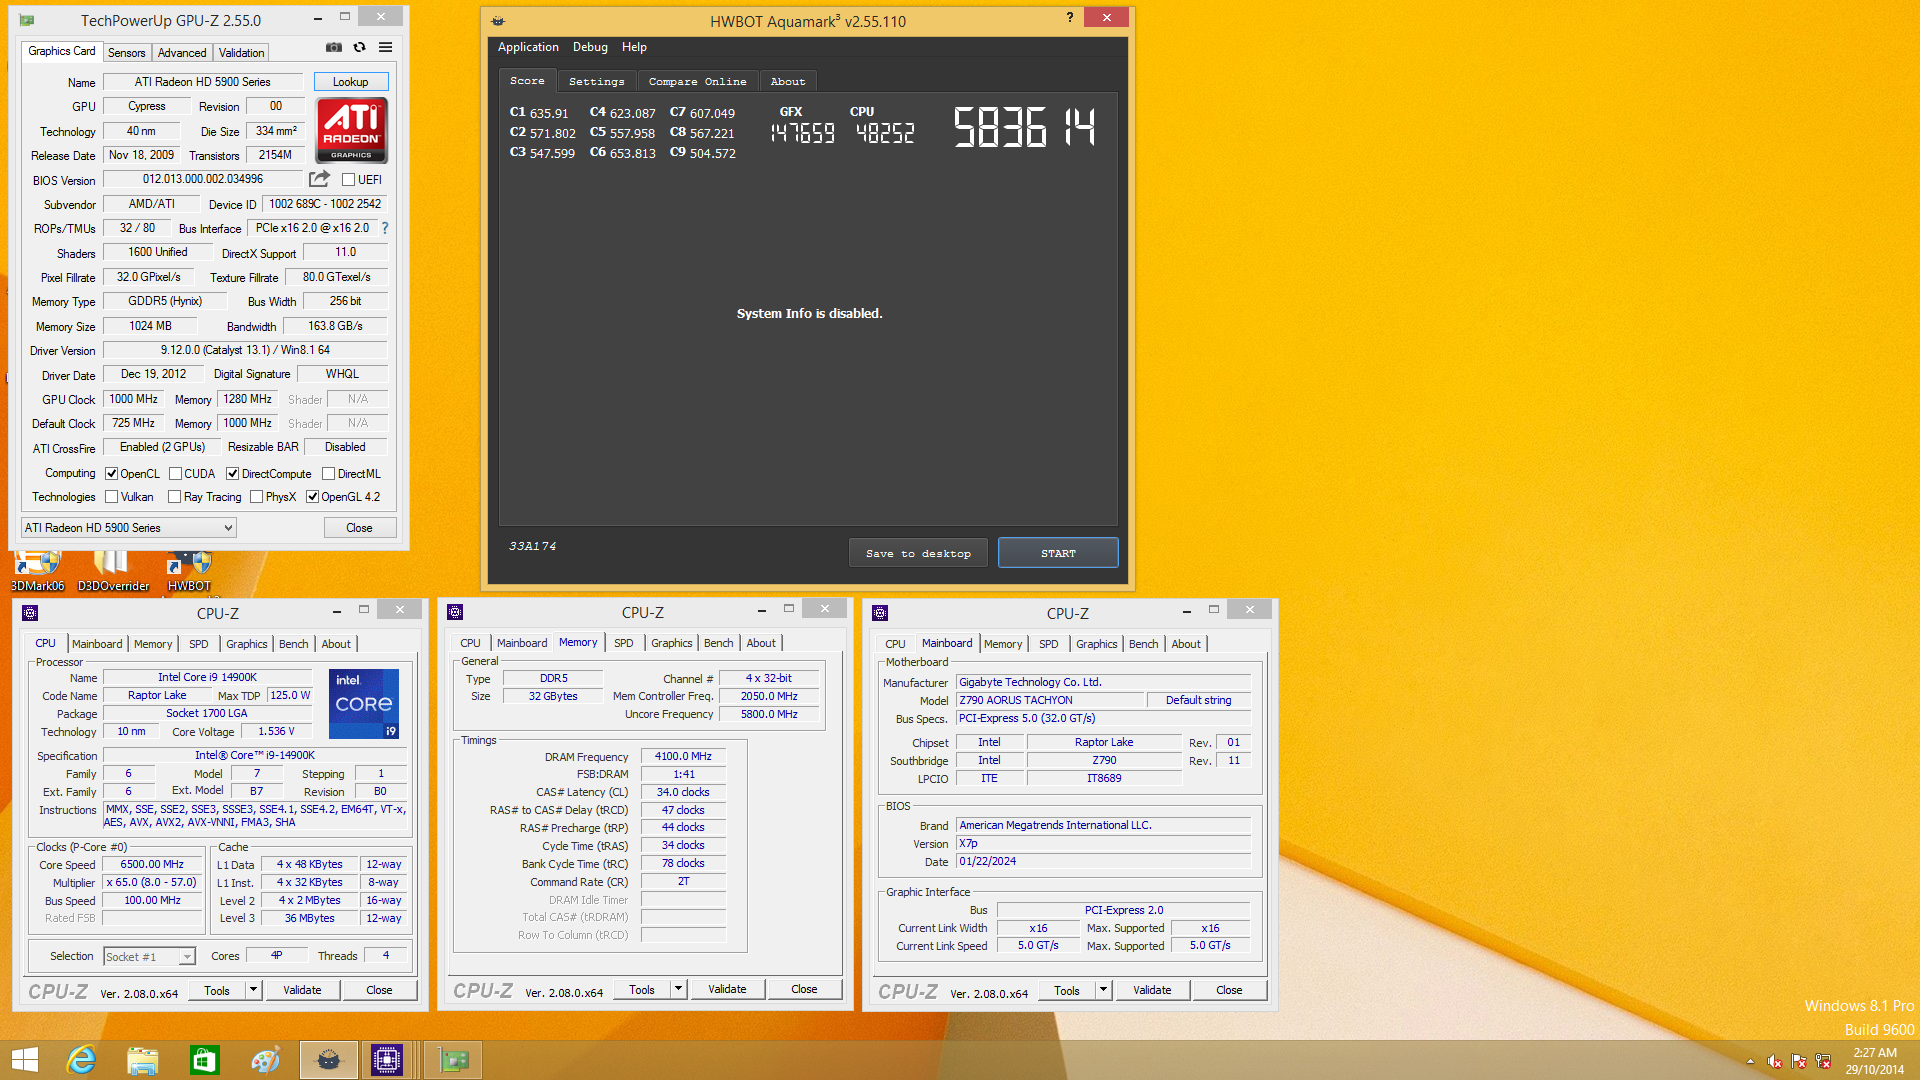Expand Tools dropdown arrow in CPU-Z Memory window
The height and width of the screenshot is (1080, 1920).
(x=678, y=989)
